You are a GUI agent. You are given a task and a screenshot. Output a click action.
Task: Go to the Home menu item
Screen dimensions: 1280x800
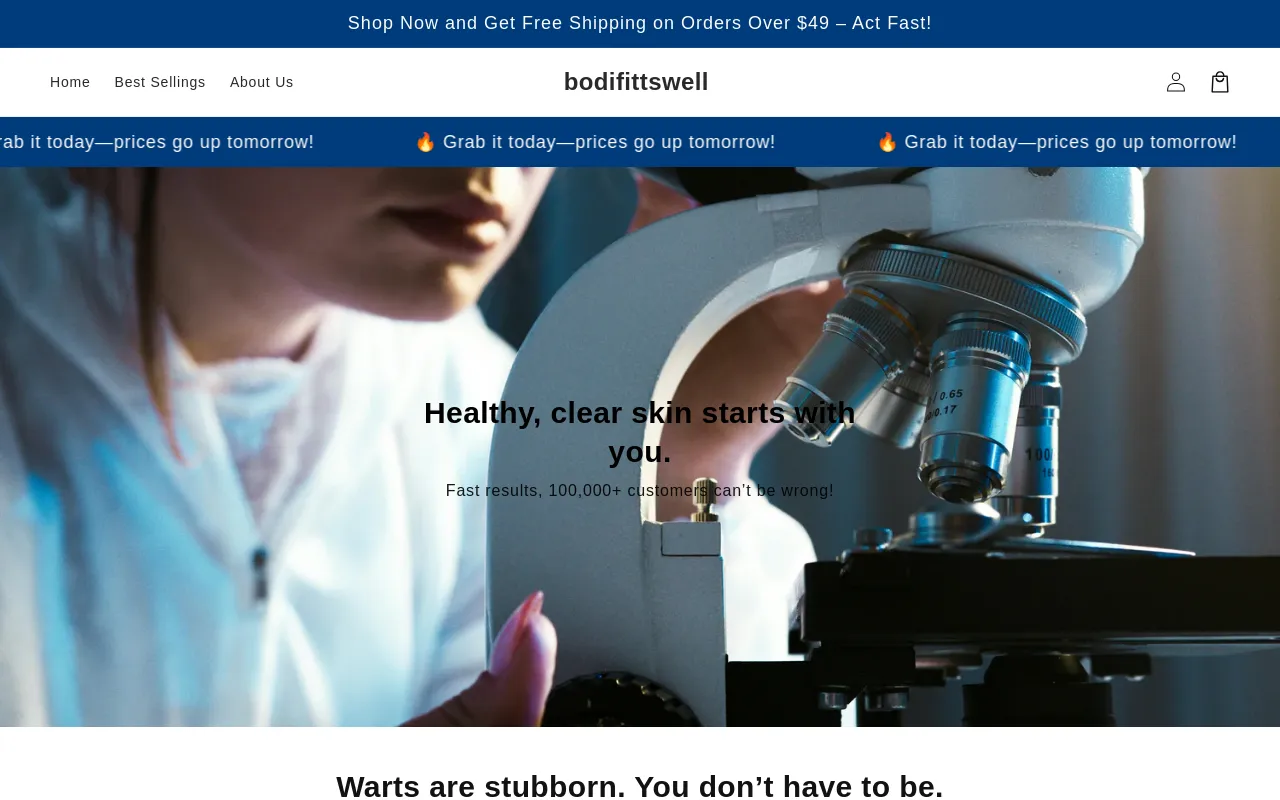click(70, 82)
